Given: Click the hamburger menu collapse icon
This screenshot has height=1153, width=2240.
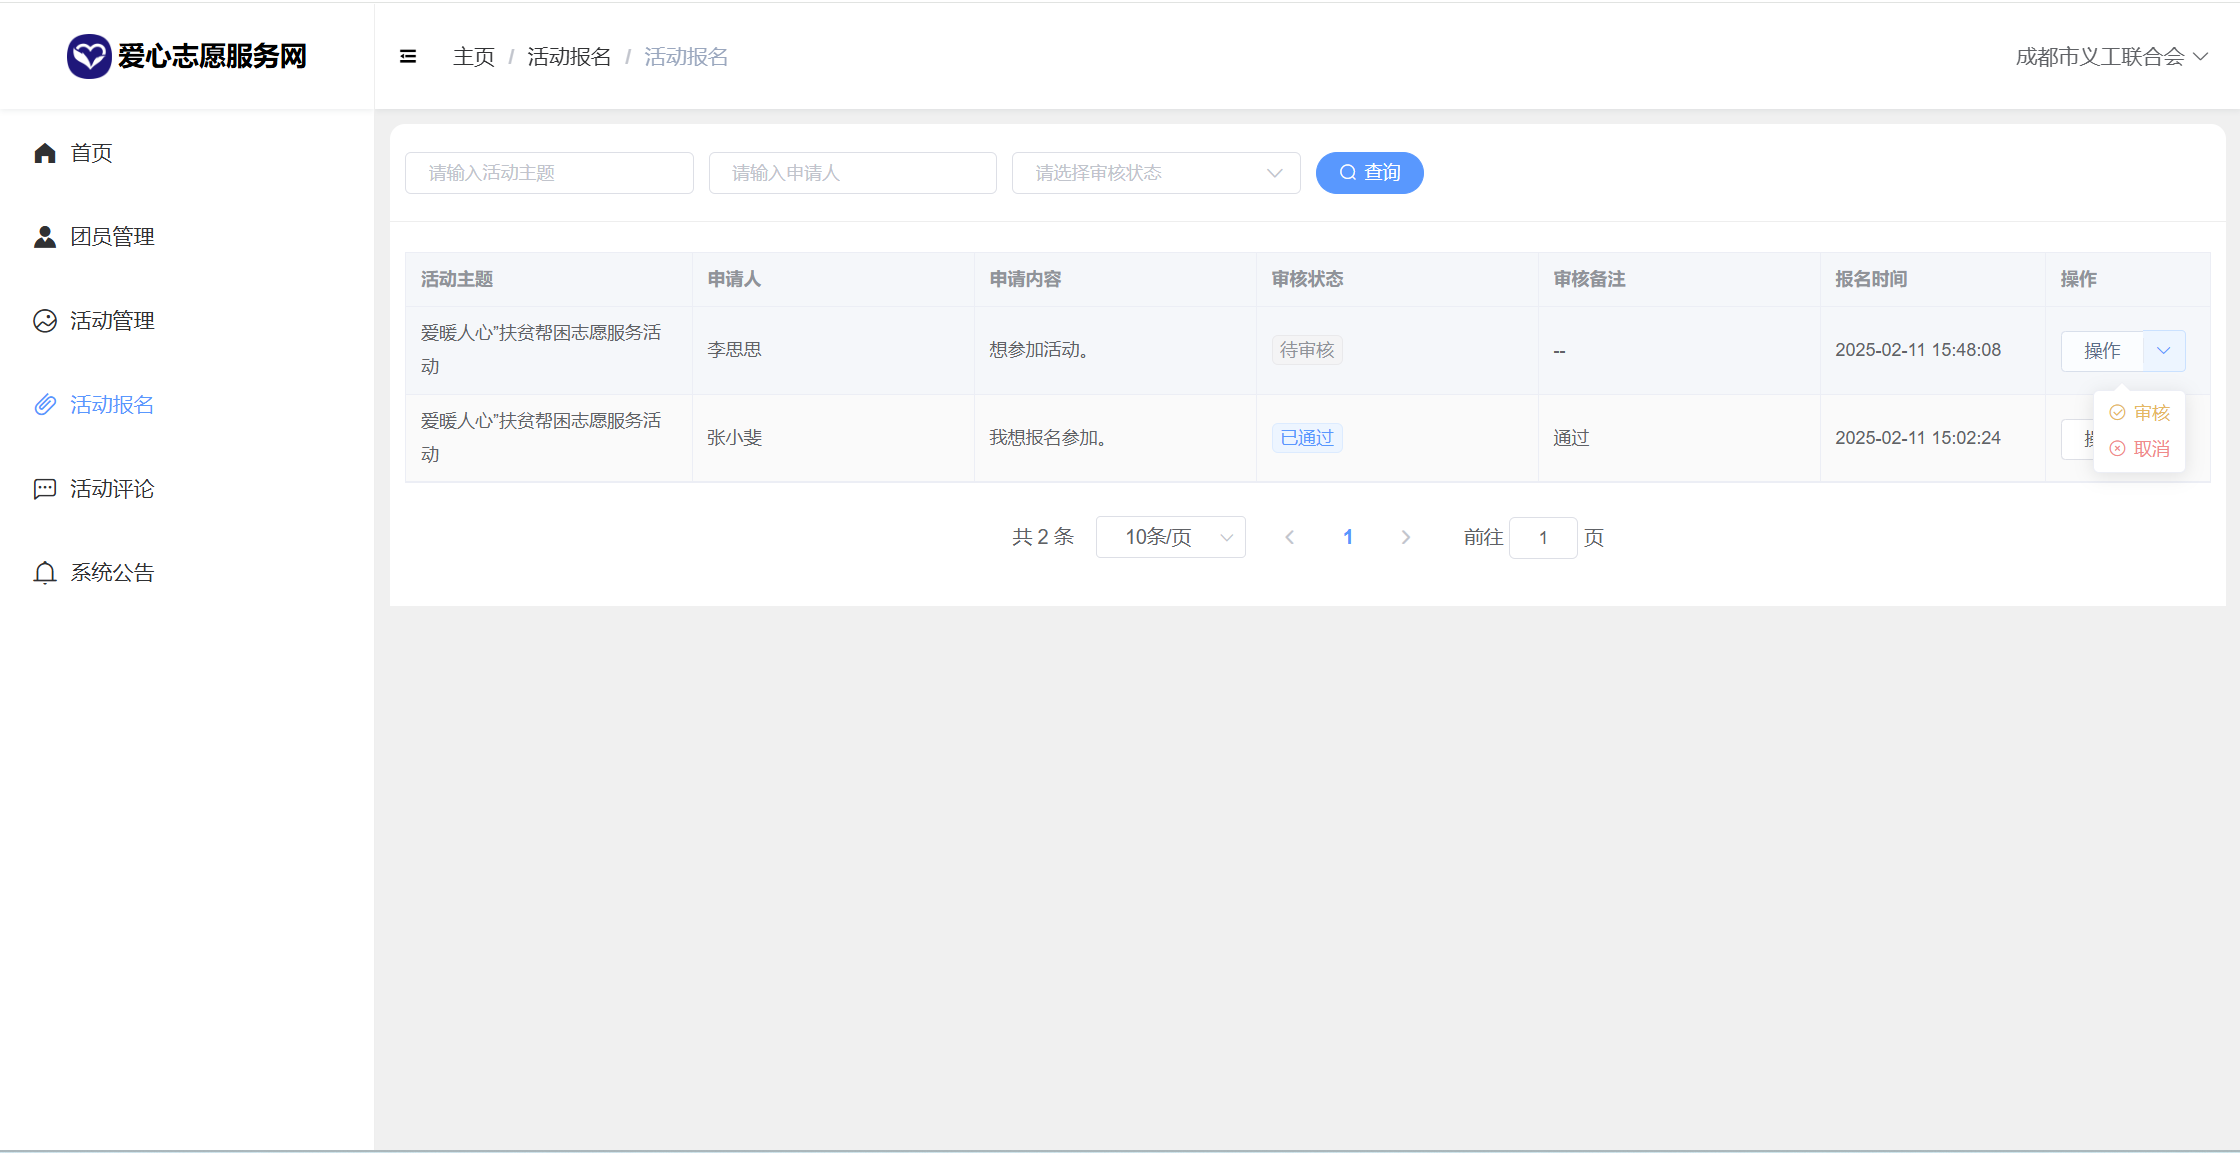Looking at the screenshot, I should coord(408,57).
